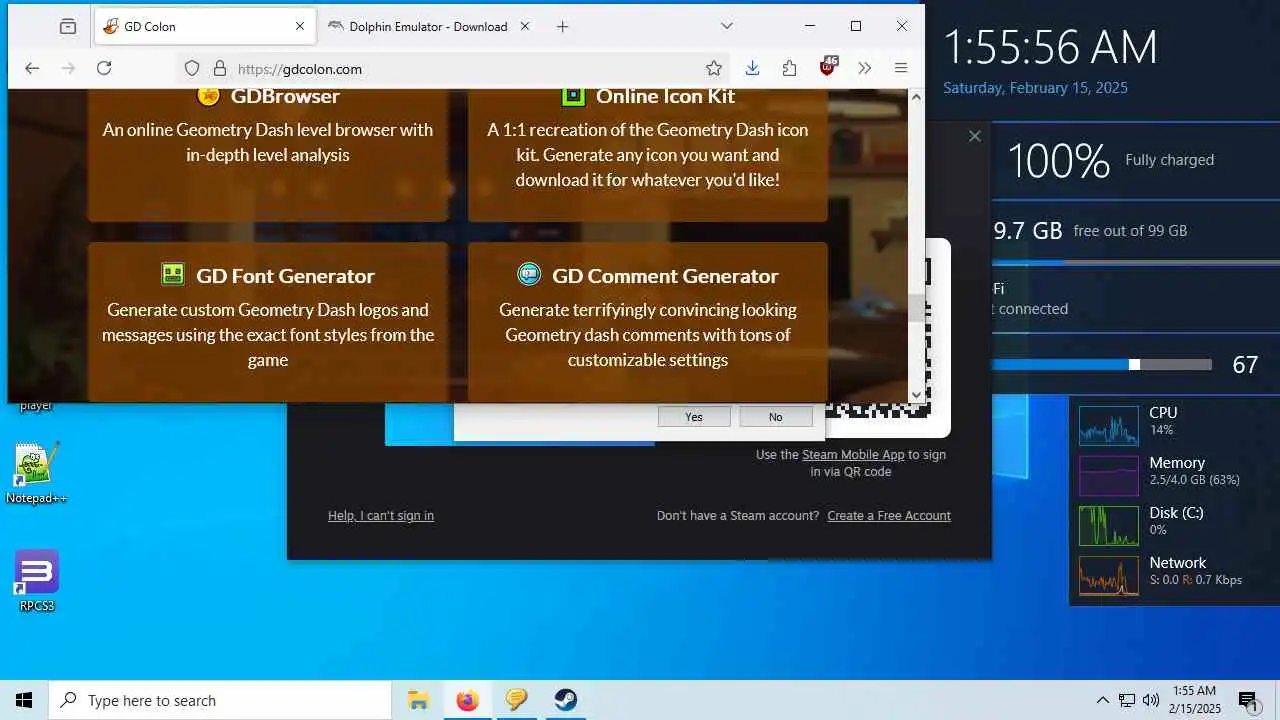This screenshot has height=720, width=1280.
Task: Open the taskbar clock showing 1:55 AM
Action: pyautogui.click(x=1194, y=700)
